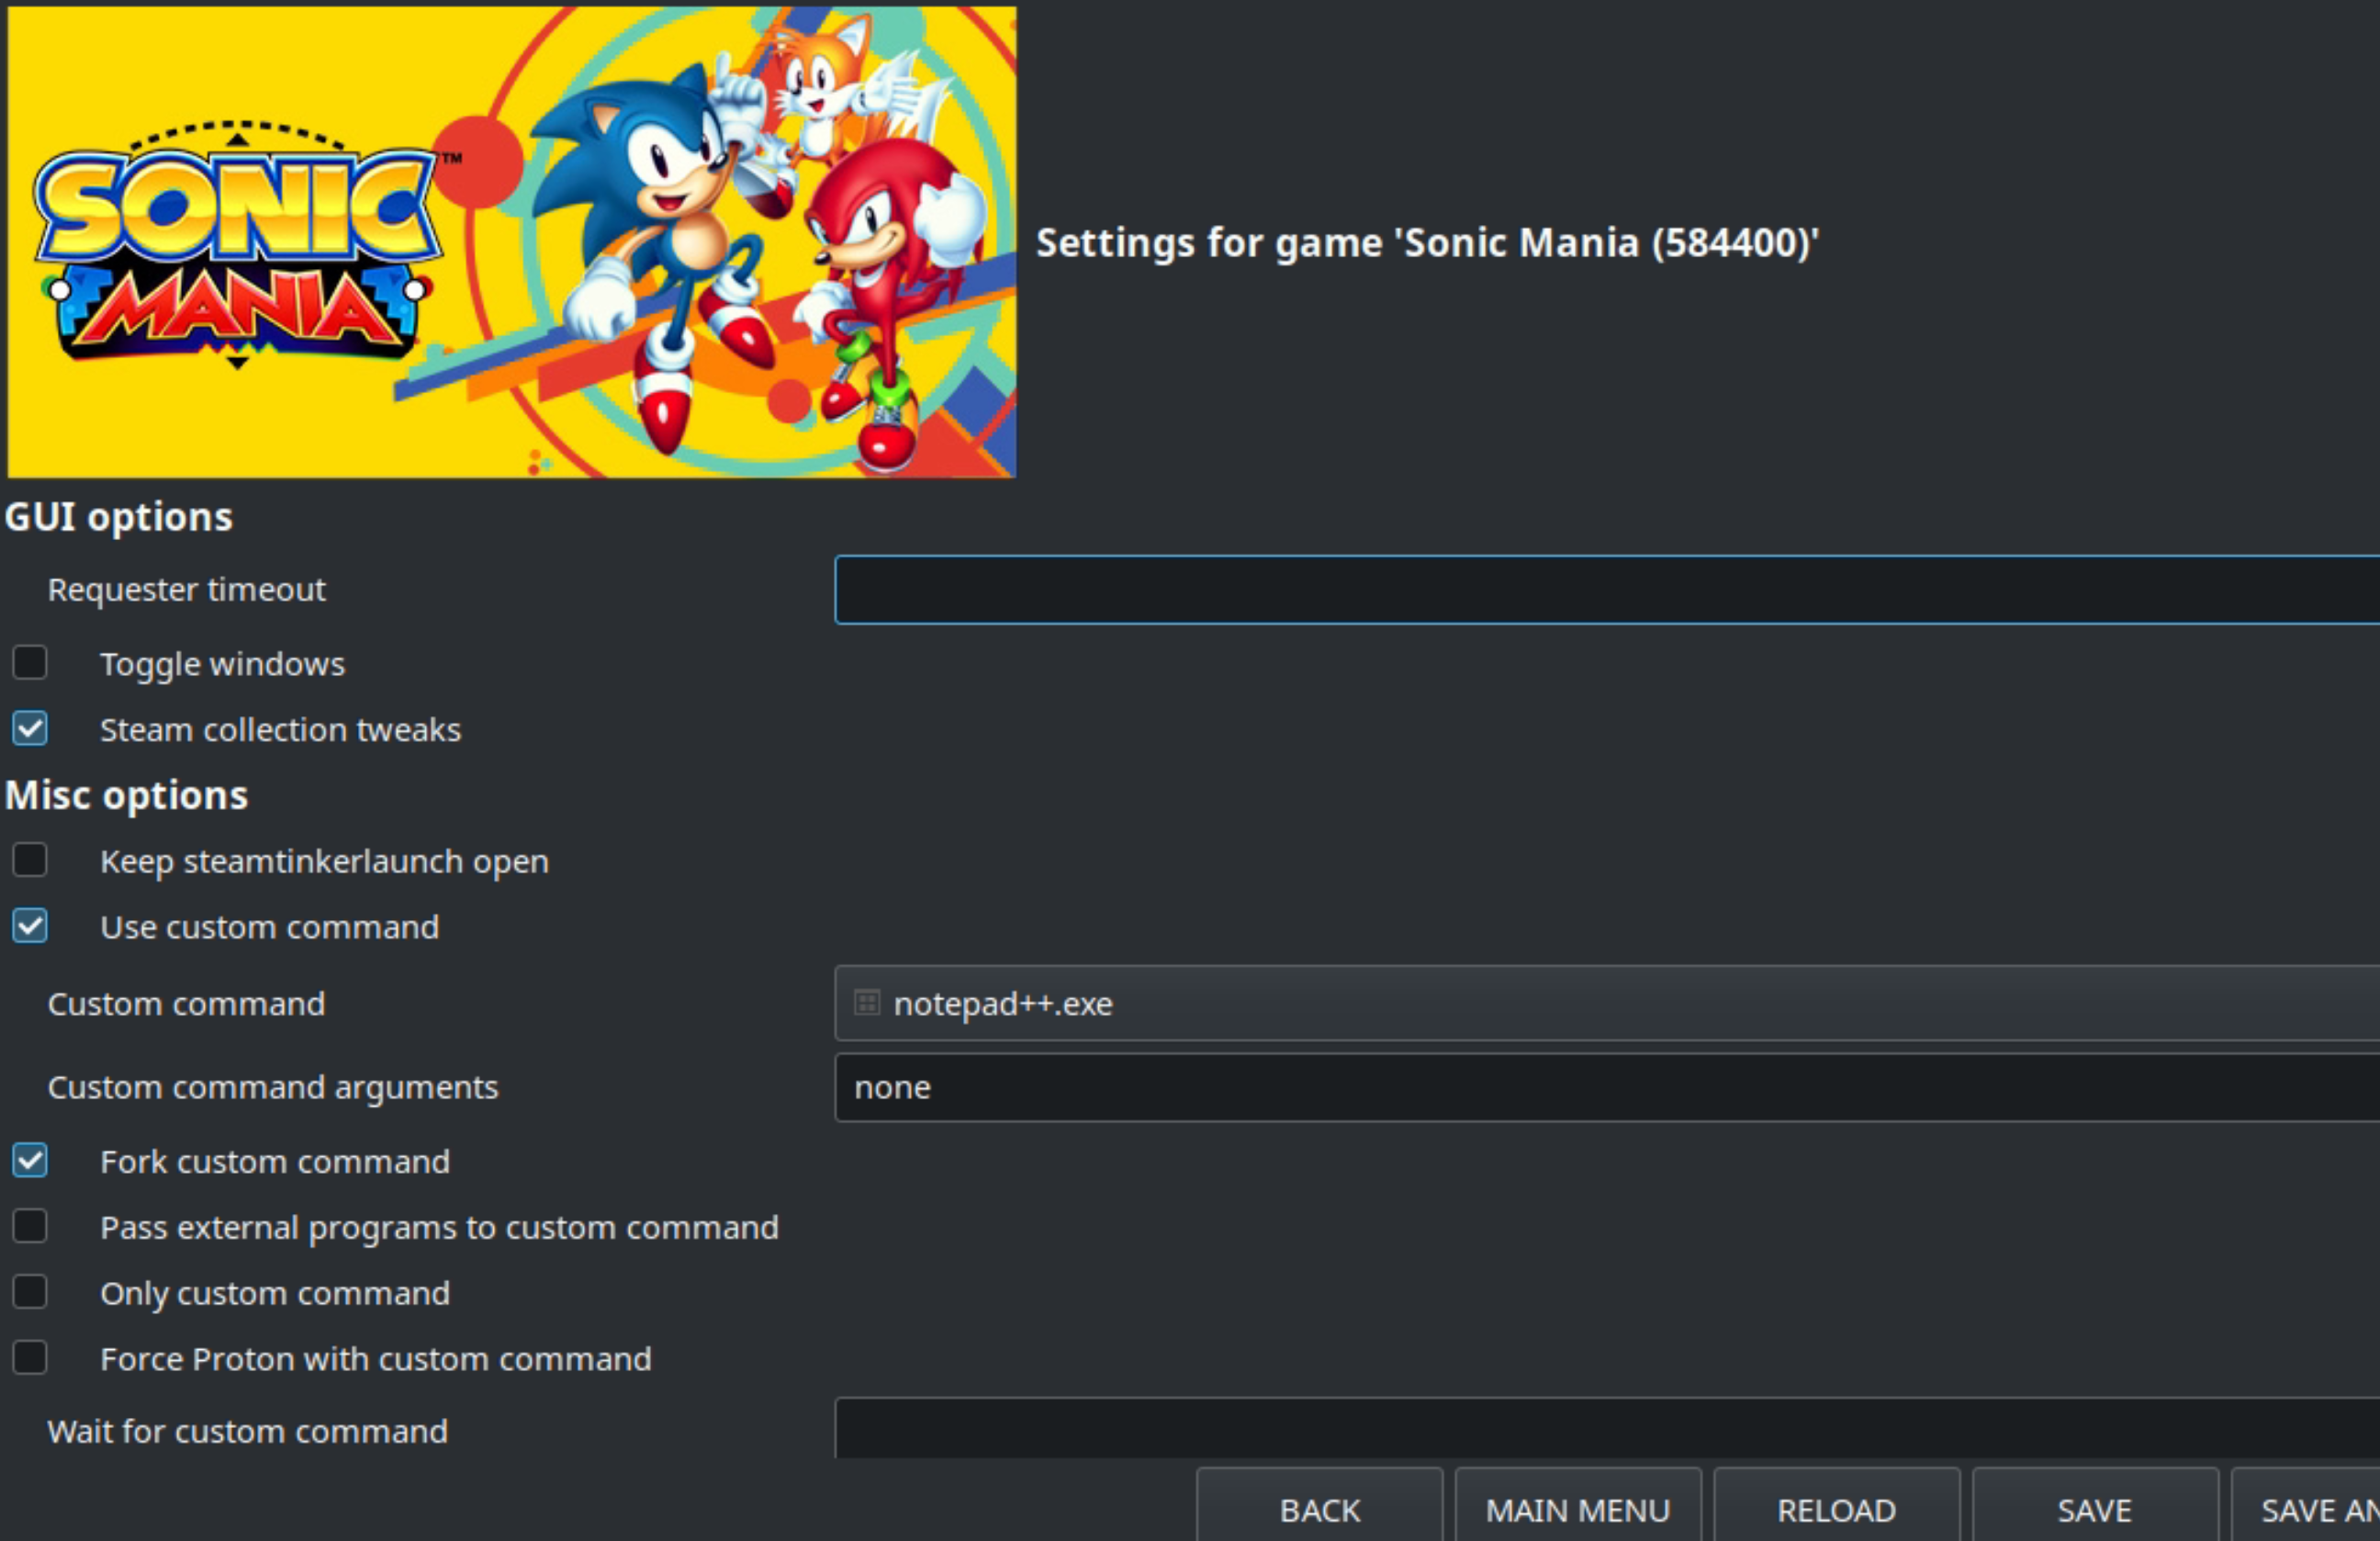
Task: Uncheck Use custom command
Action: point(30,926)
